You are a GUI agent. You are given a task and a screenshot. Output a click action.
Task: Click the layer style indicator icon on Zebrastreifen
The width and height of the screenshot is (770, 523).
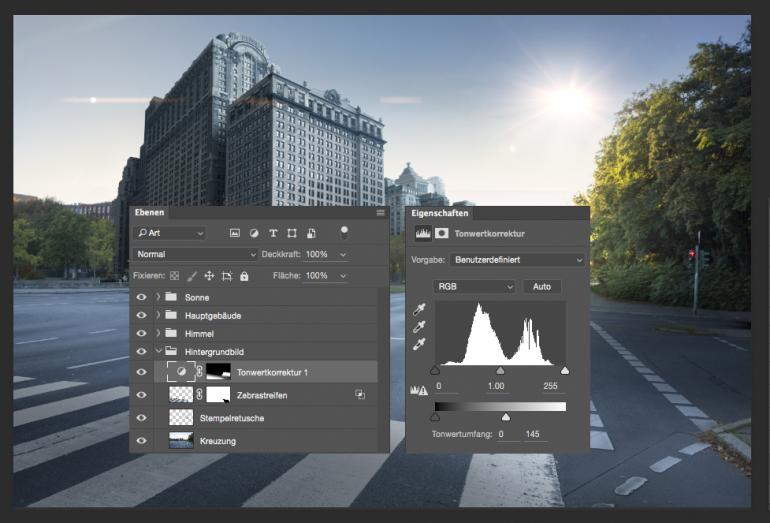360,394
